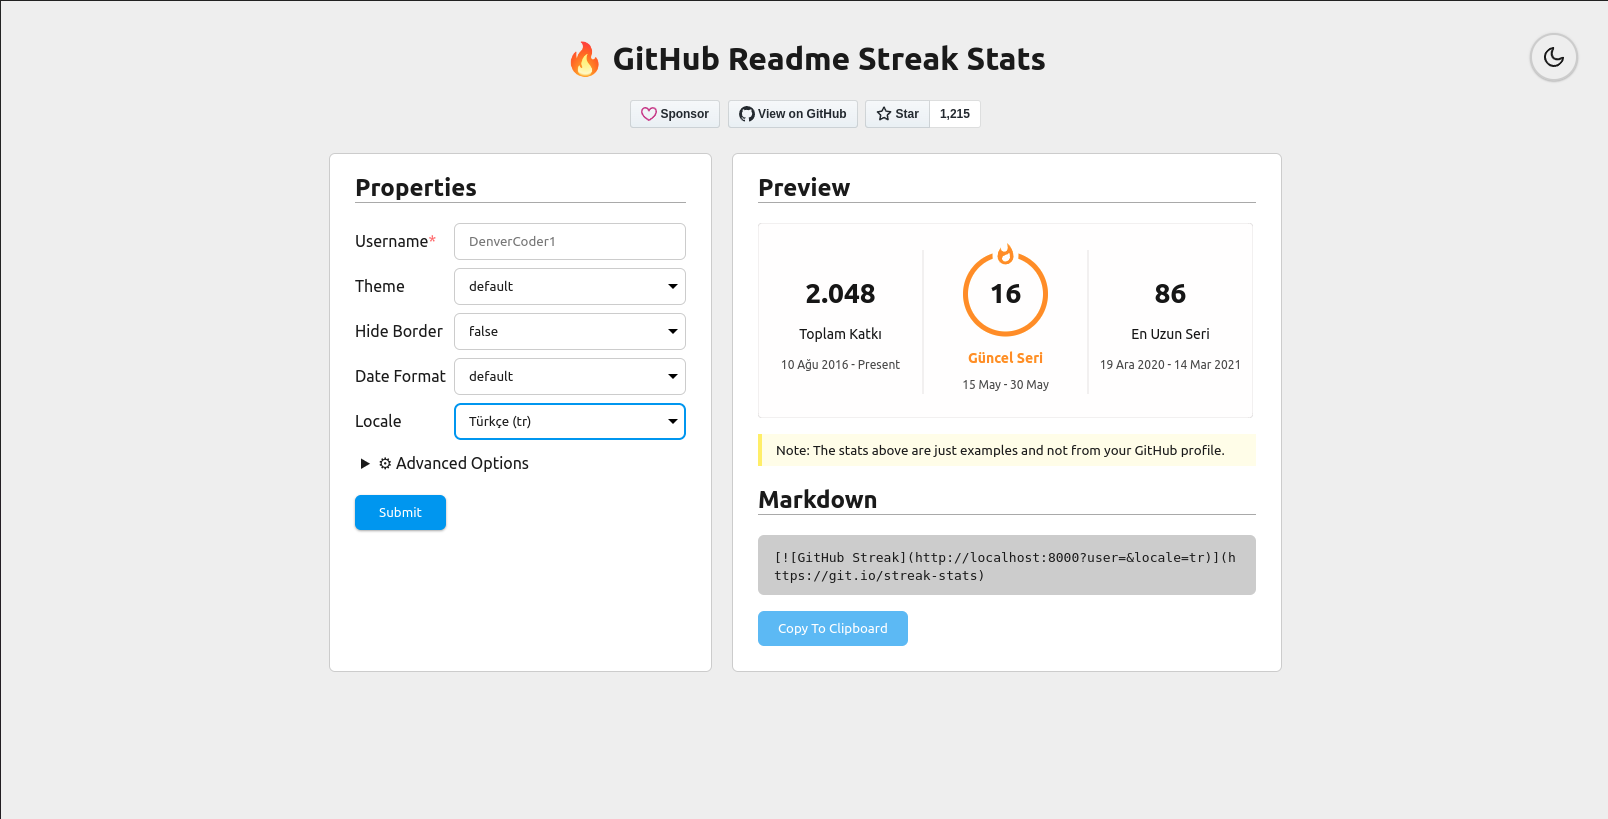View the 1,215 stargazers count
1608x819 pixels.
(955, 114)
